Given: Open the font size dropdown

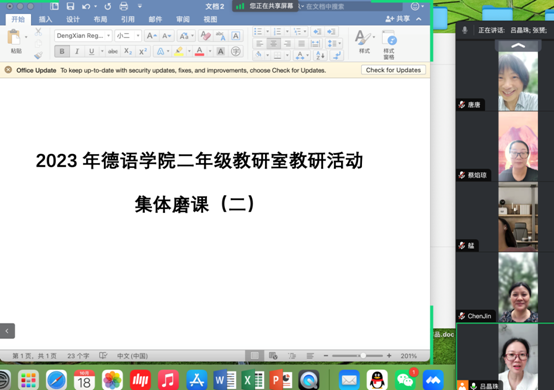Looking at the screenshot, I should click(138, 36).
